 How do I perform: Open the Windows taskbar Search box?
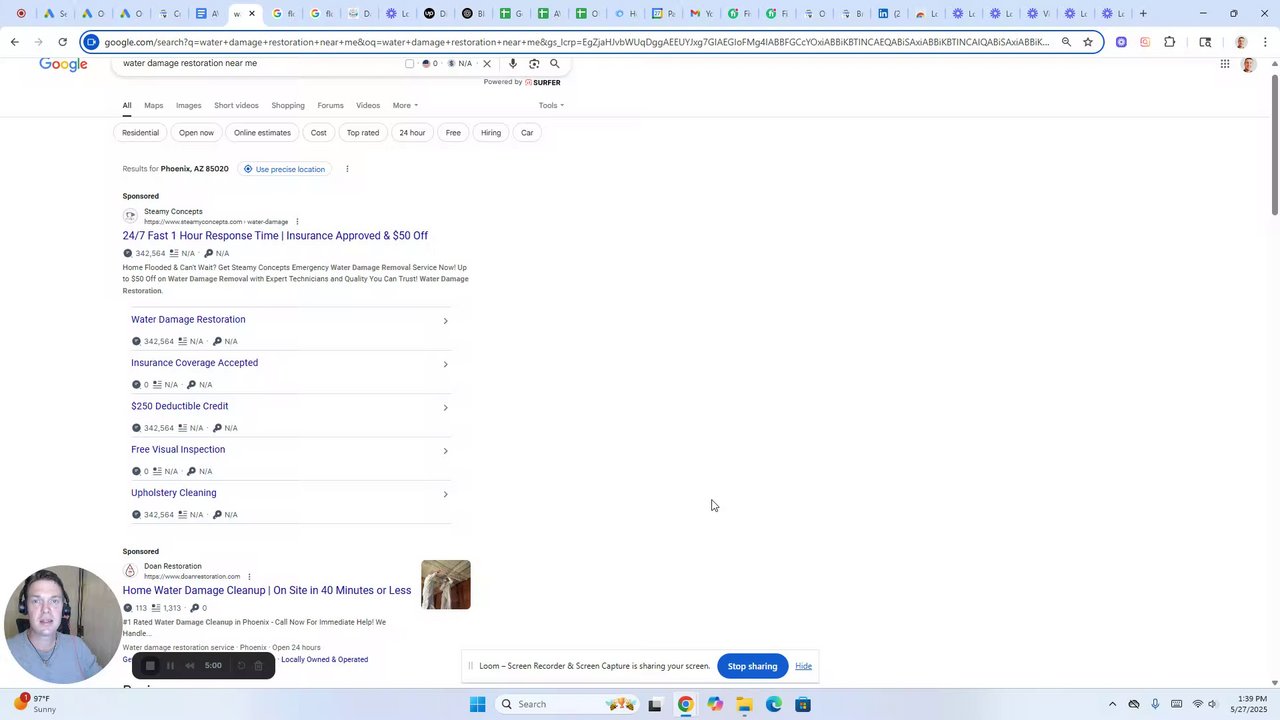pyautogui.click(x=568, y=705)
